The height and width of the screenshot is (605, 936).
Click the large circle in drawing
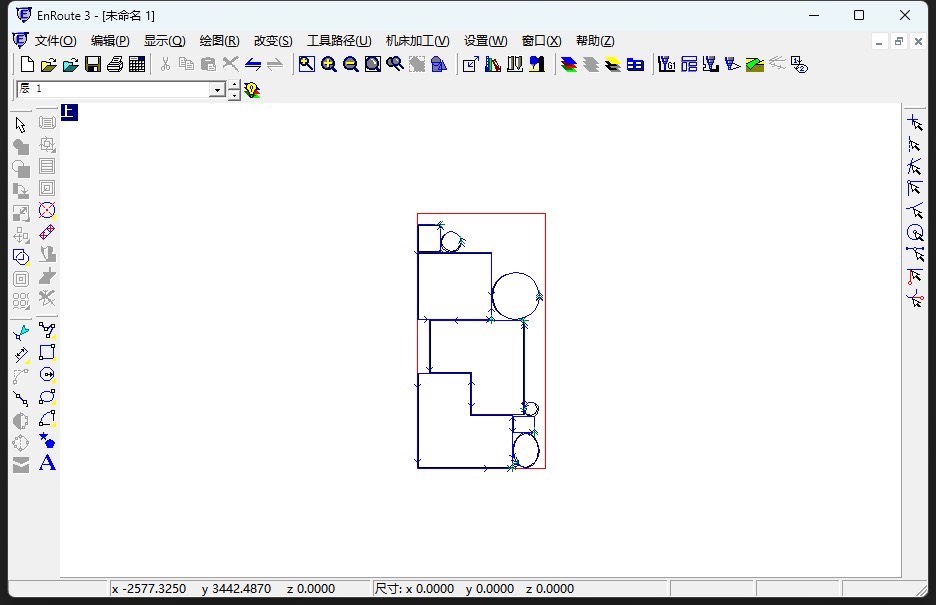[x=516, y=295]
